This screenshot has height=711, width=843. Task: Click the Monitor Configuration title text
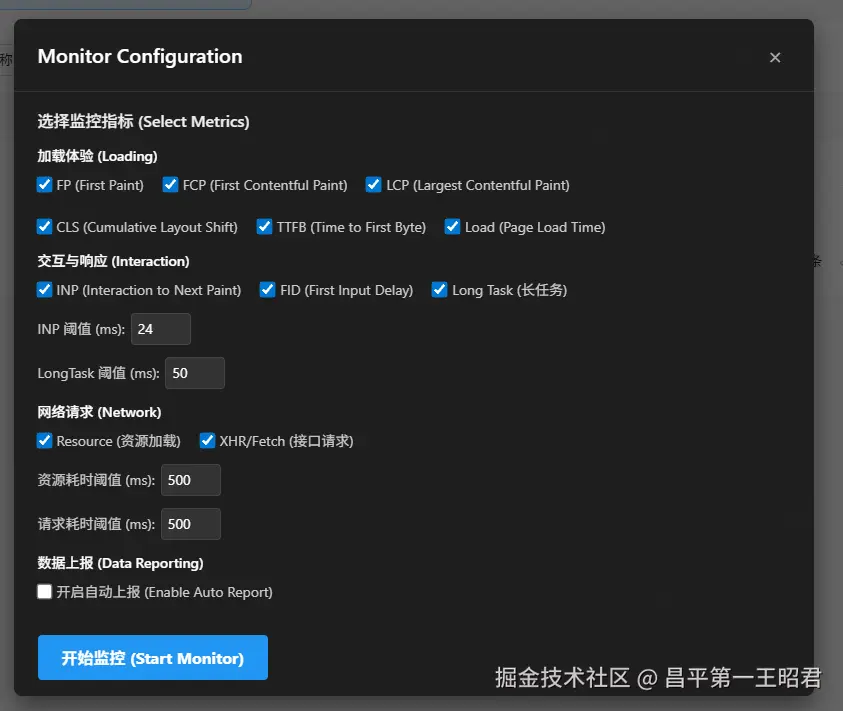pos(140,56)
